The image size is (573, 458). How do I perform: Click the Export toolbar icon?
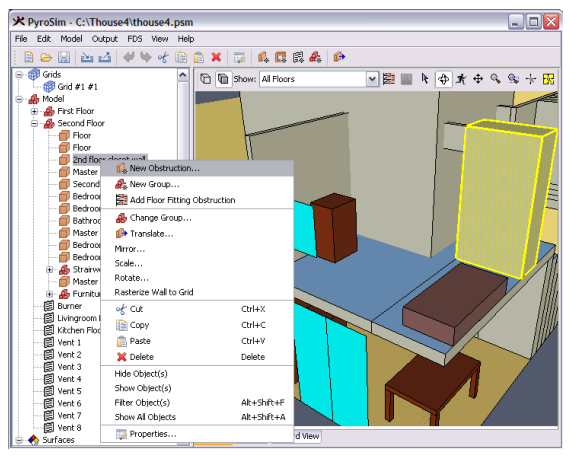[x=105, y=57]
